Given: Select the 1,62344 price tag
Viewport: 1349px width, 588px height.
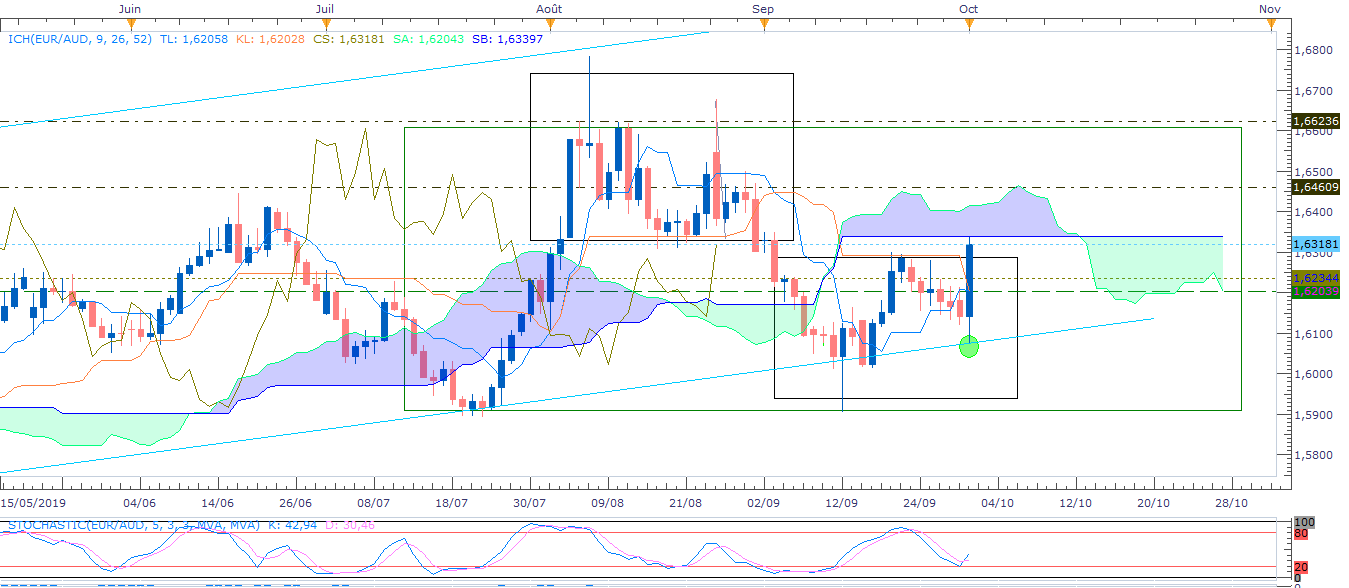Looking at the screenshot, I should [x=1317, y=278].
